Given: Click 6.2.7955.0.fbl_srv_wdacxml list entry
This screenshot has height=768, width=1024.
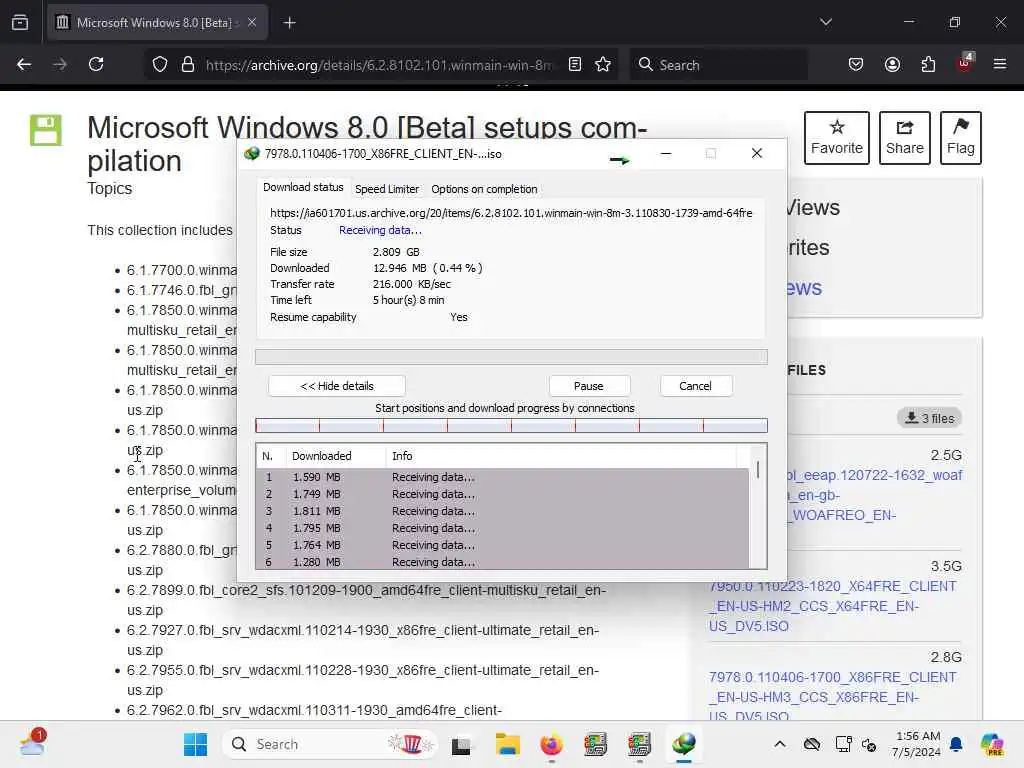Looking at the screenshot, I should point(362,680).
